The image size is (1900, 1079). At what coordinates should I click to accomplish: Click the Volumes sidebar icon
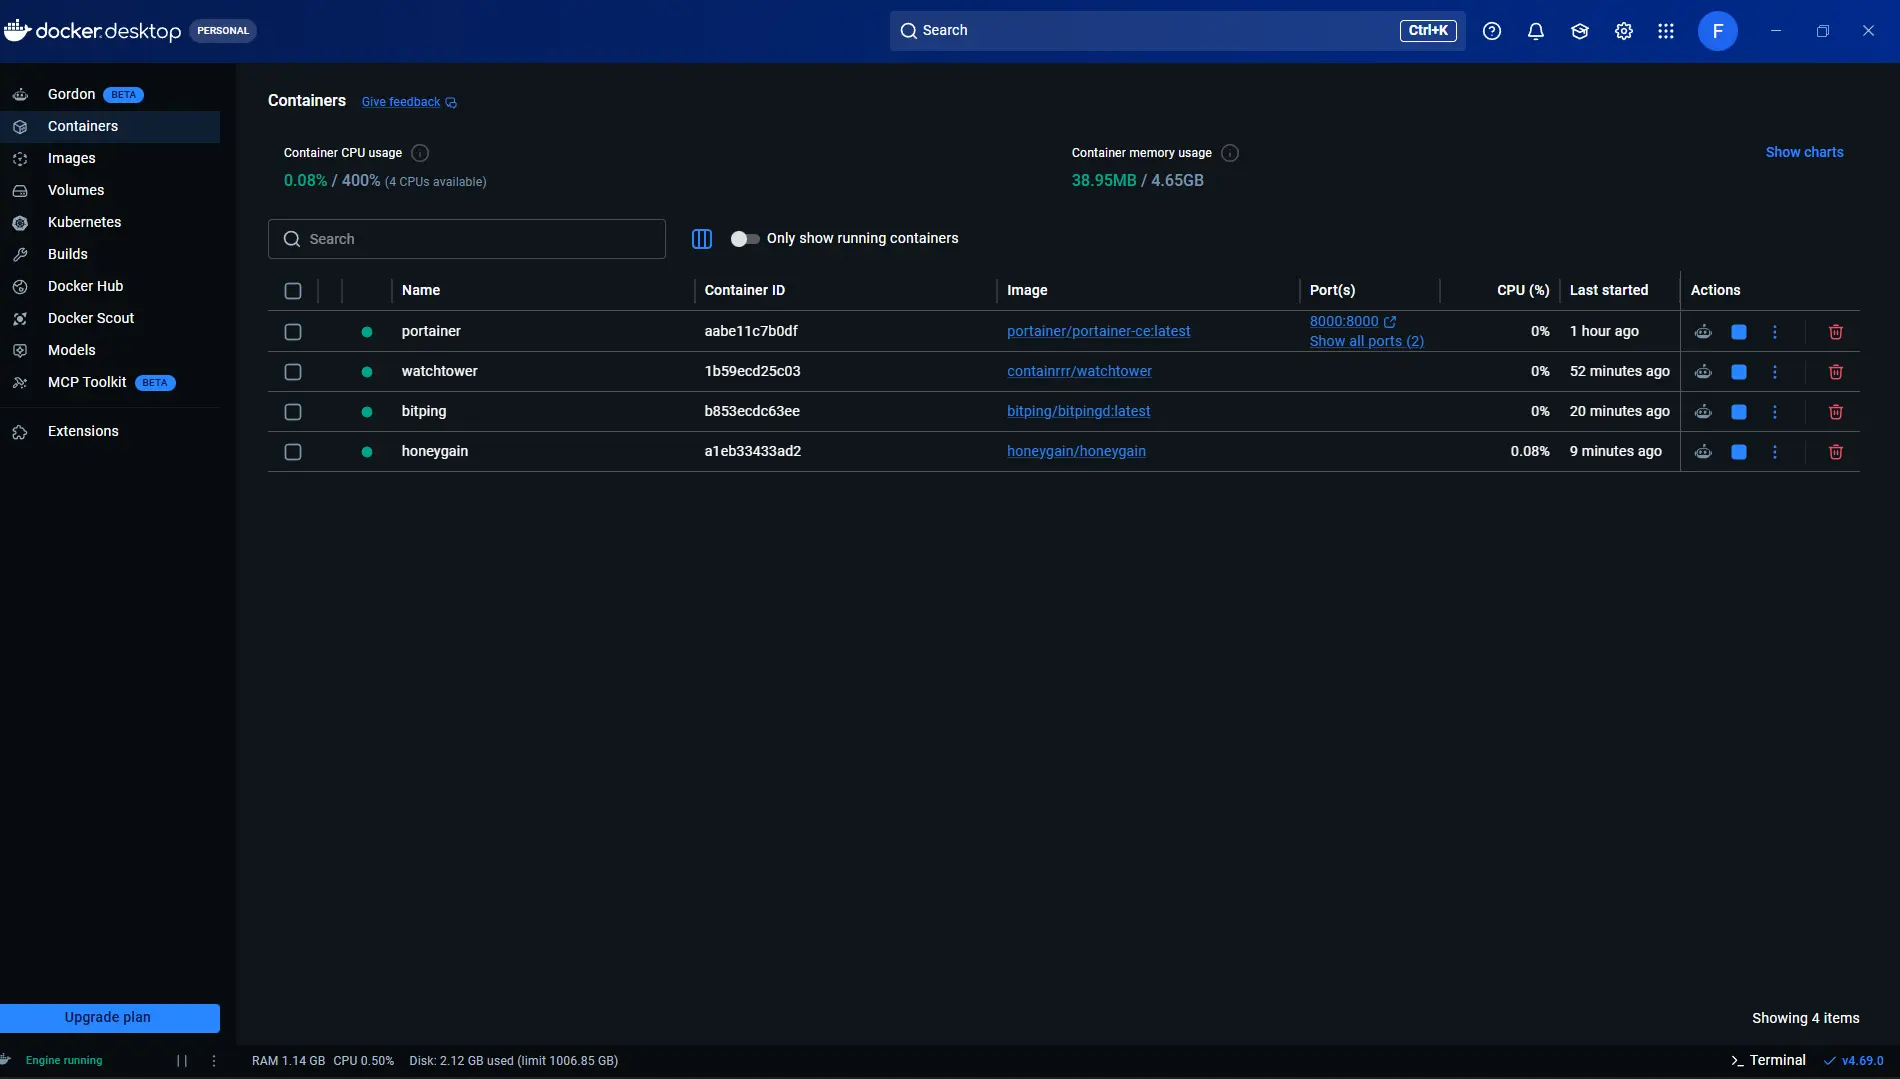(20, 191)
